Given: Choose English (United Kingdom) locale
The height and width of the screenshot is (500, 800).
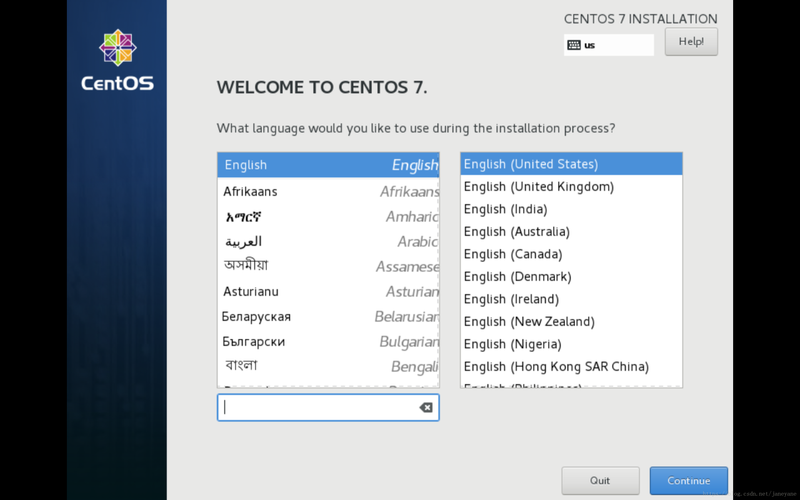Looking at the screenshot, I should tap(571, 186).
